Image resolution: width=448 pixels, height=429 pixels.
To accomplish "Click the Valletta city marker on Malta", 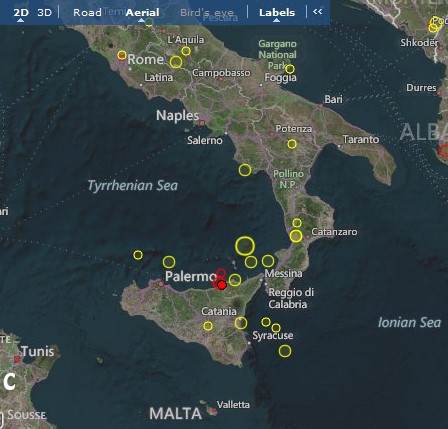I will coord(214,411).
